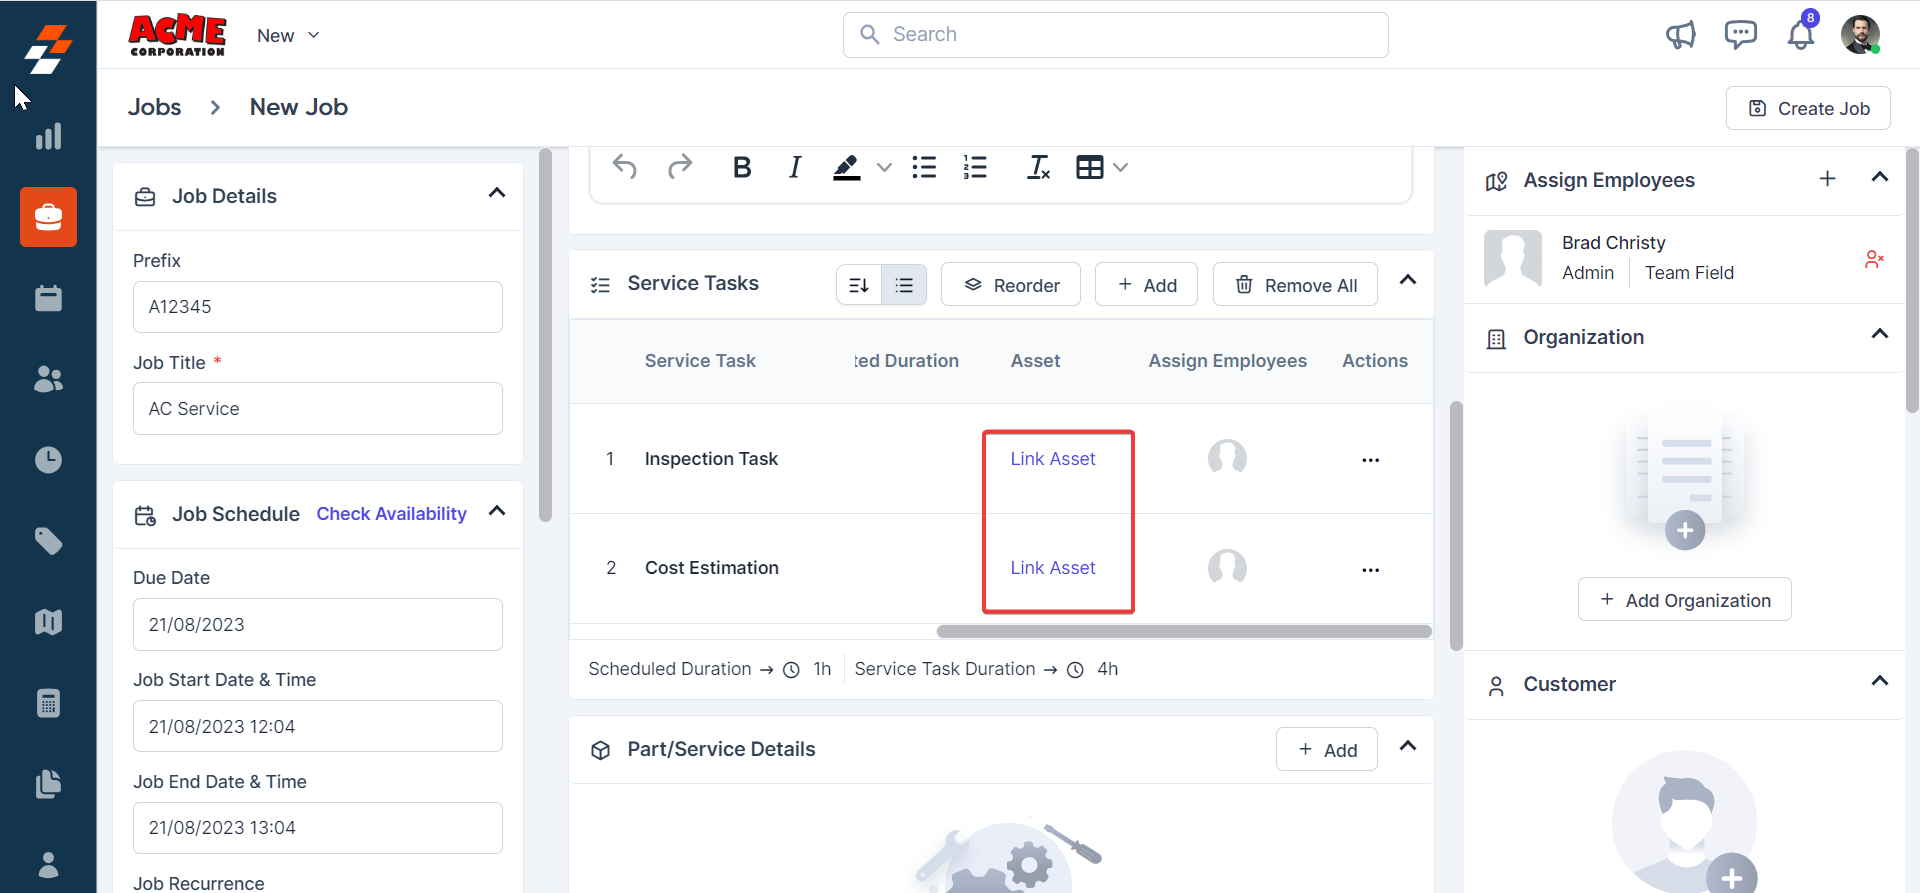Click Link Asset for Inspection Task
Image resolution: width=1920 pixels, height=893 pixels.
click(1053, 459)
